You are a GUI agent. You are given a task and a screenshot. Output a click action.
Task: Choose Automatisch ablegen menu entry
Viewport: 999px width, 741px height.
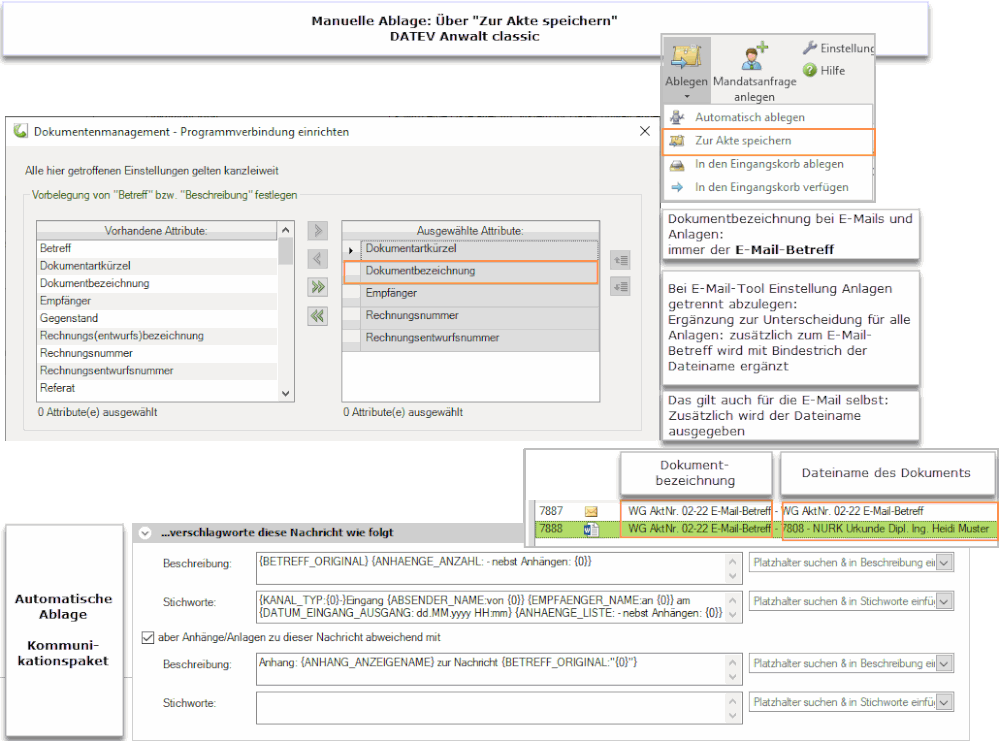[x=767, y=117]
